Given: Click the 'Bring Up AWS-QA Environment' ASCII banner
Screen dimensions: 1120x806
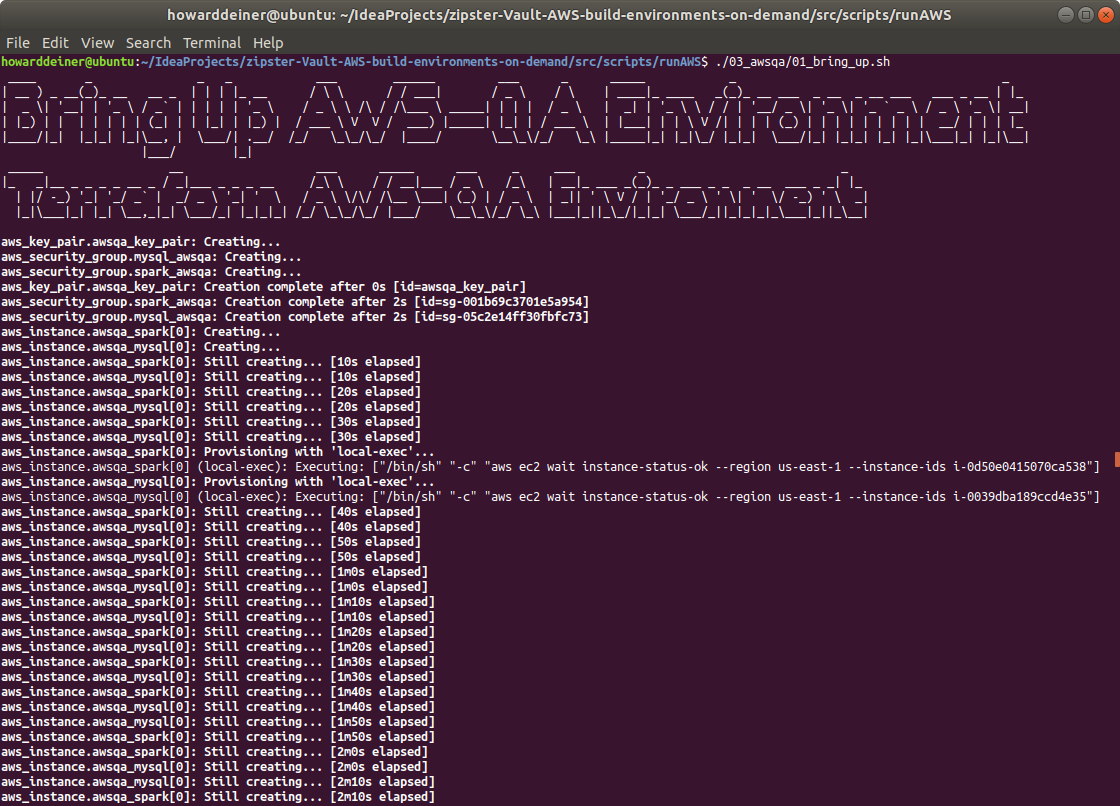Looking at the screenshot, I should [x=514, y=118].
